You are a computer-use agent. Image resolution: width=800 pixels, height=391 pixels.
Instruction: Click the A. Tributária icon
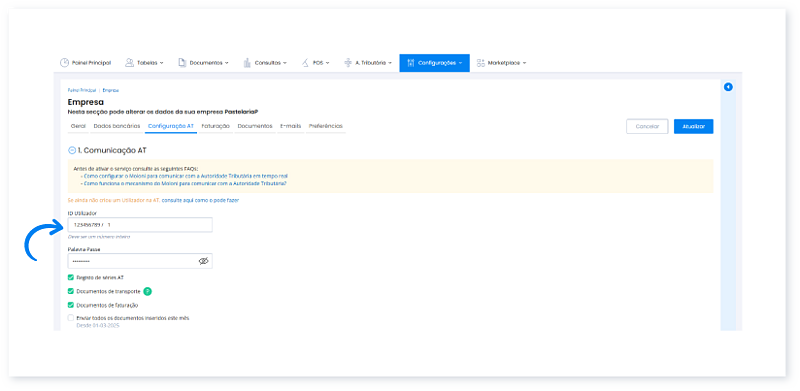click(348, 63)
